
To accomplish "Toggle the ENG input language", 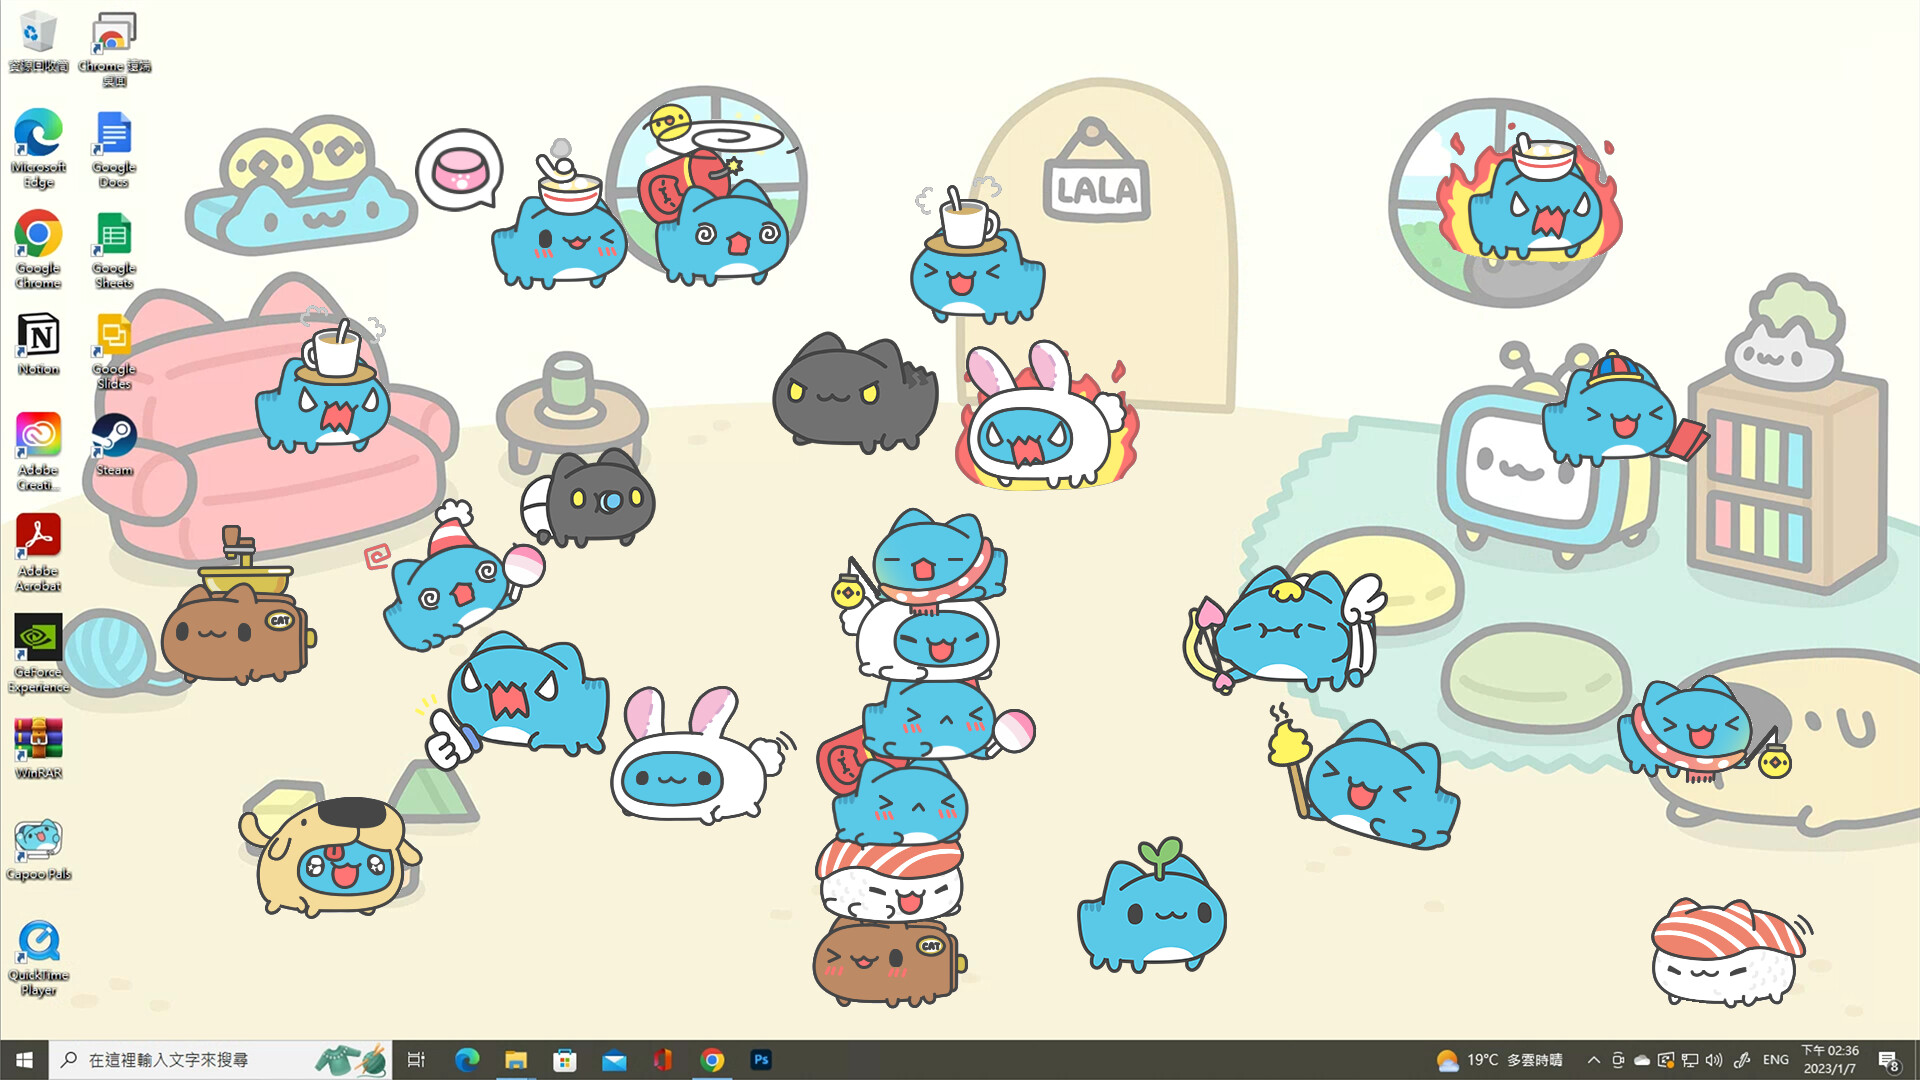I will click(x=1775, y=1059).
